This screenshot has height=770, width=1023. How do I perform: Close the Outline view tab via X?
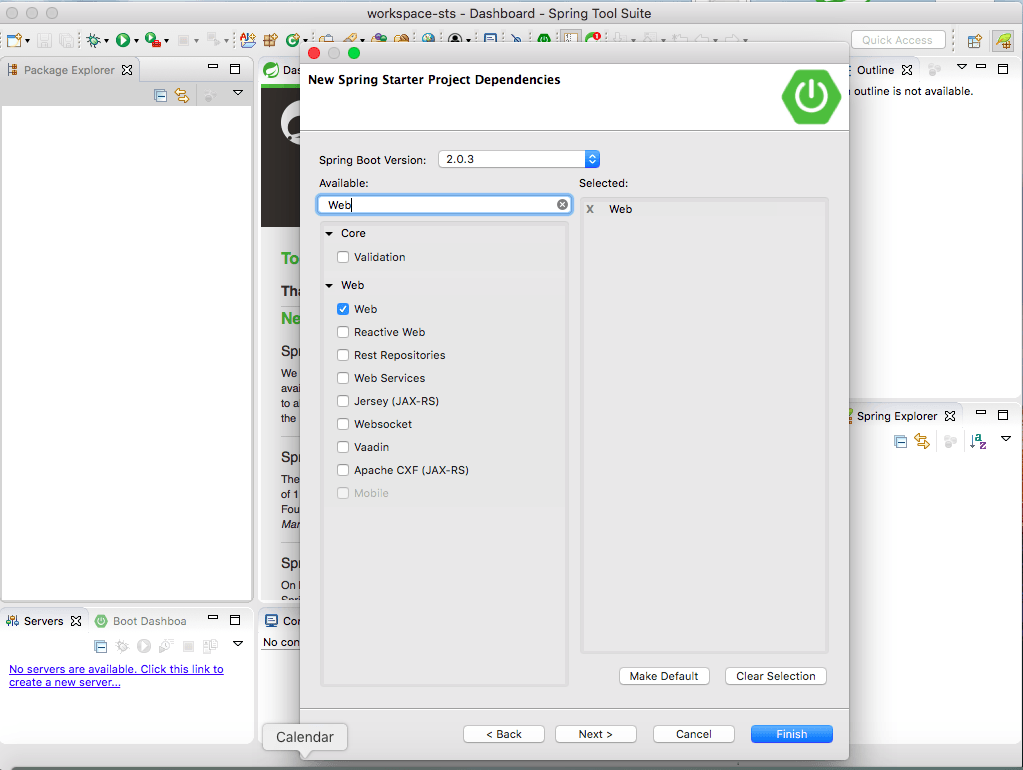click(x=907, y=70)
